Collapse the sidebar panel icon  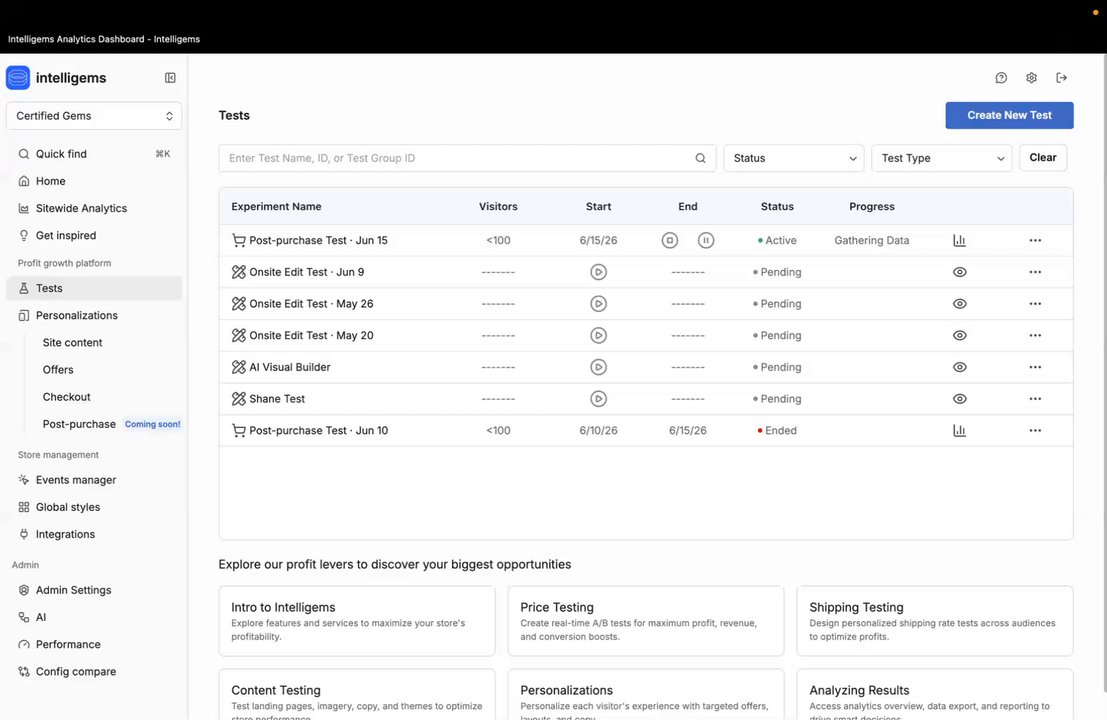click(170, 78)
